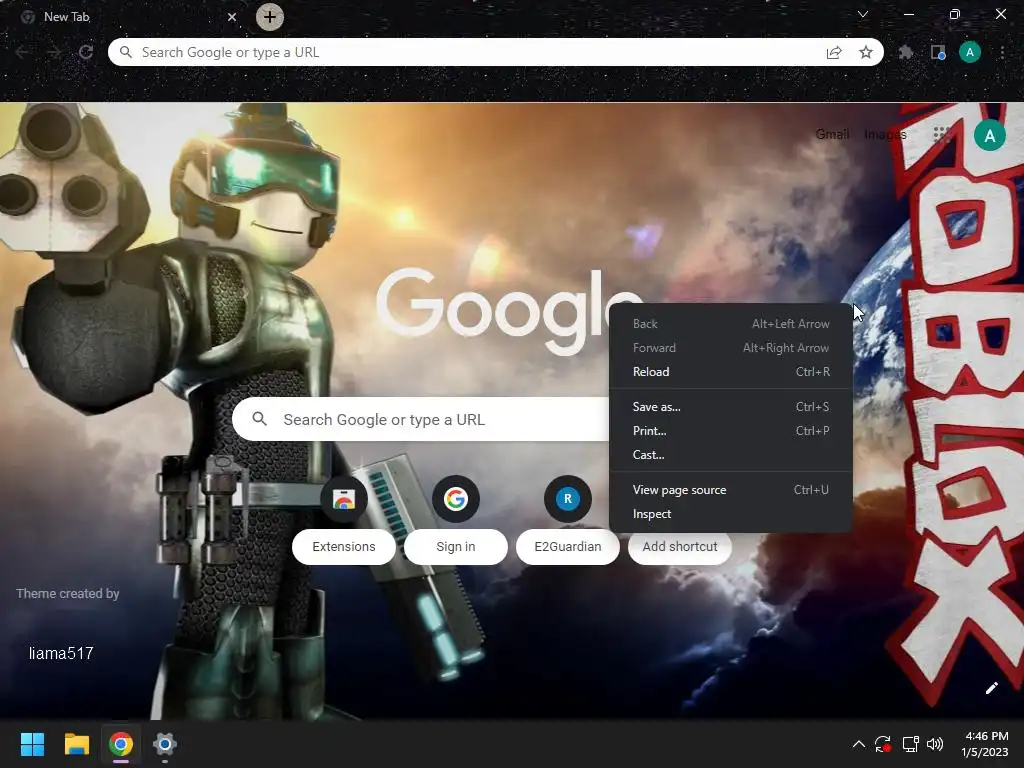Choose View page source from context menu
This screenshot has width=1024, height=768.
tap(731, 490)
